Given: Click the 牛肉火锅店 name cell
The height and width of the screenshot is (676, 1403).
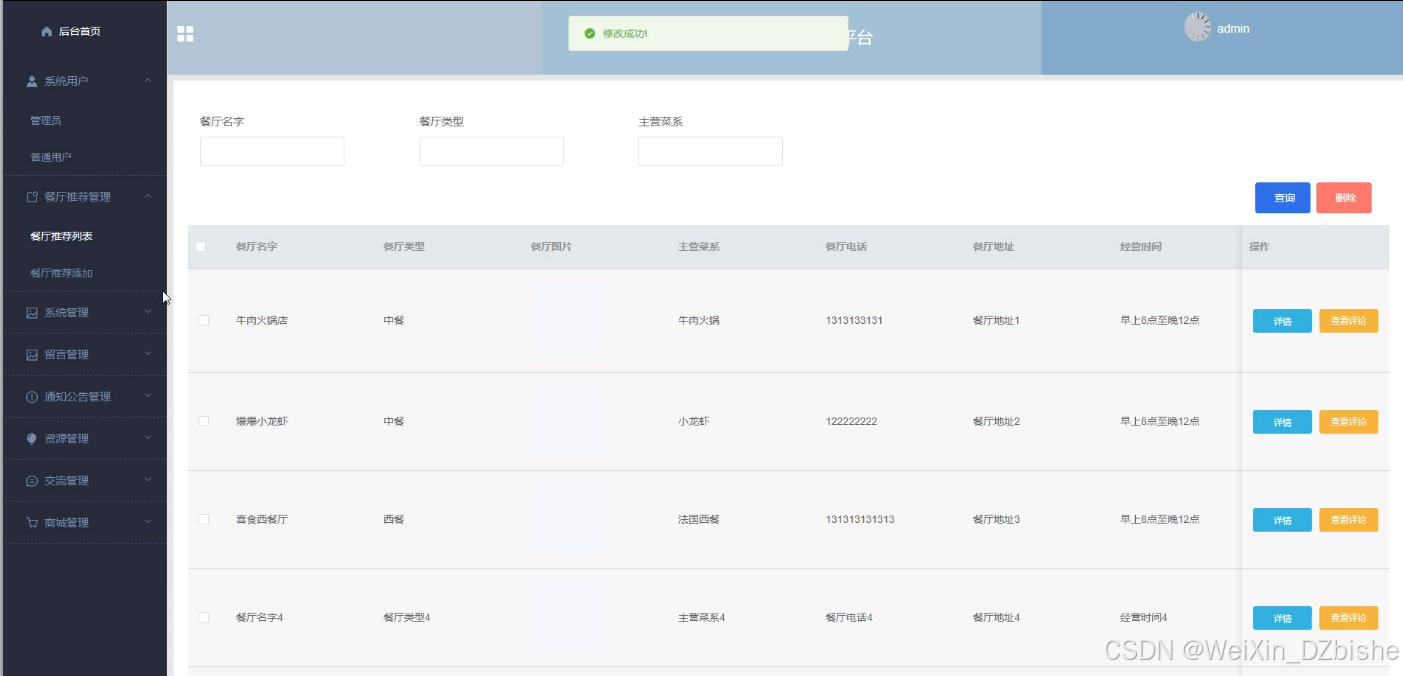Looking at the screenshot, I should [x=261, y=321].
